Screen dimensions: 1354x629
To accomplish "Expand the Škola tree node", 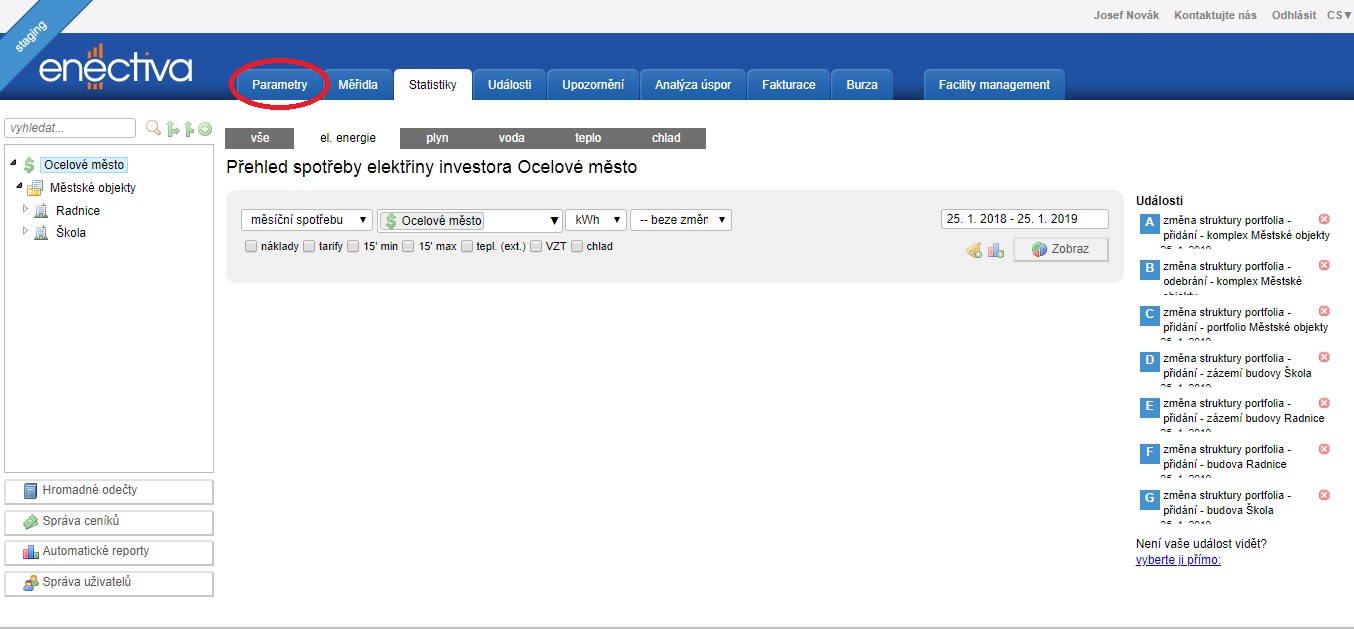I will [26, 232].
